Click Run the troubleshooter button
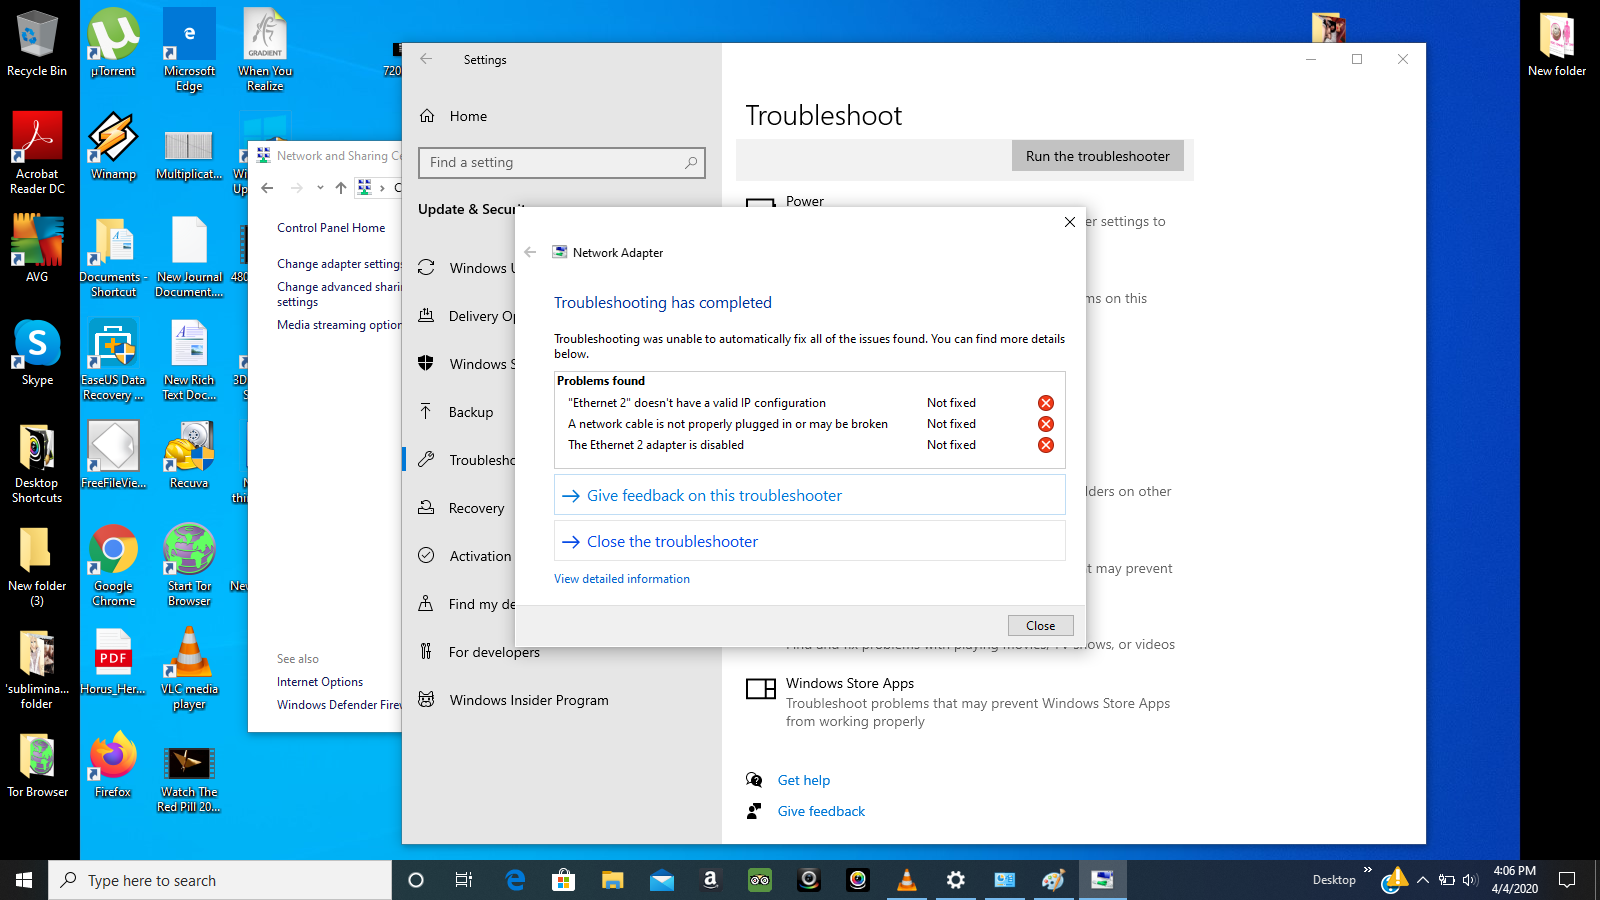This screenshot has height=900, width=1600. (1097, 156)
